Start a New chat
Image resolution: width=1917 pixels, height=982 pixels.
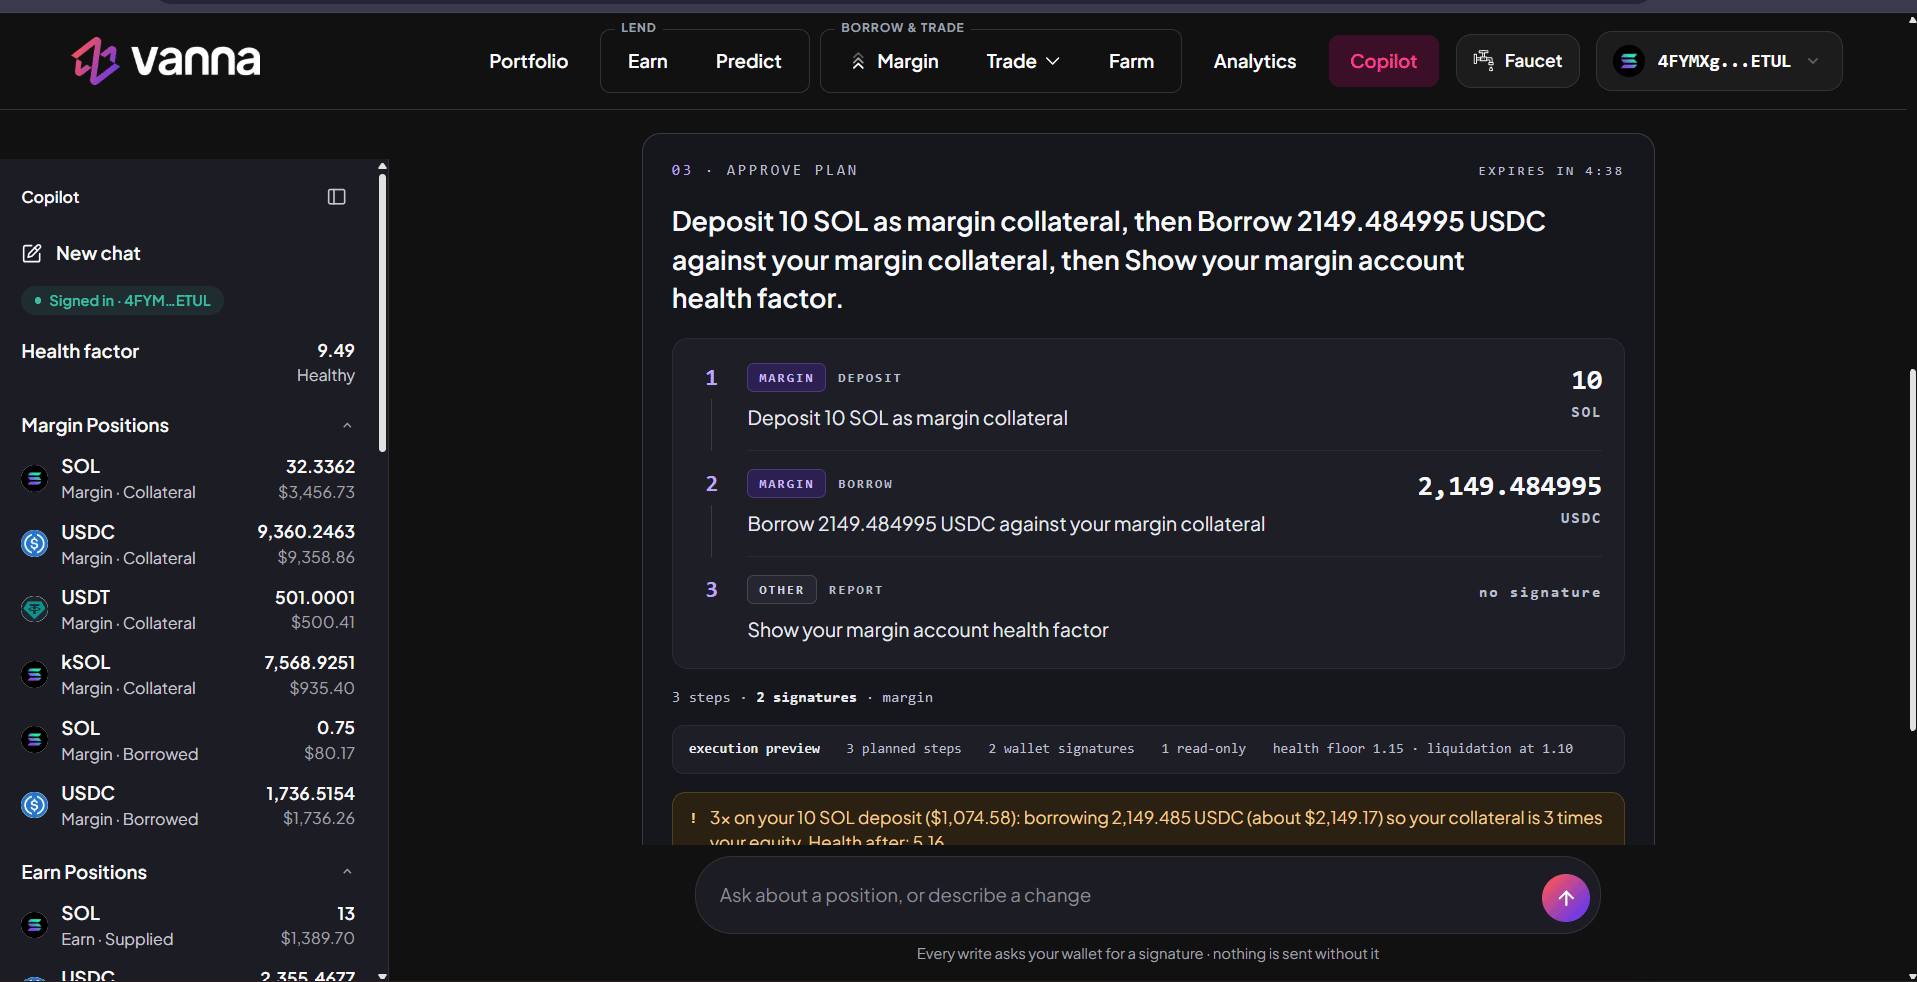pos(98,254)
